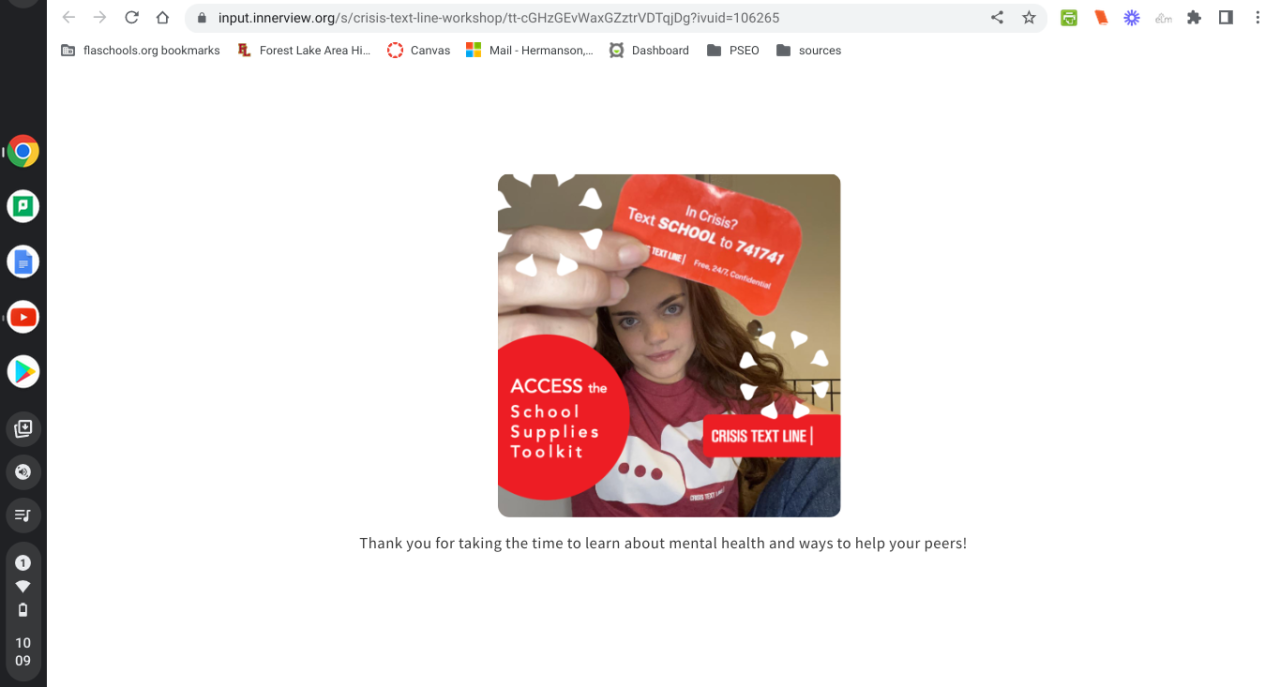Open the Extensions puzzle-piece menu
The image size is (1280, 687).
[1194, 18]
